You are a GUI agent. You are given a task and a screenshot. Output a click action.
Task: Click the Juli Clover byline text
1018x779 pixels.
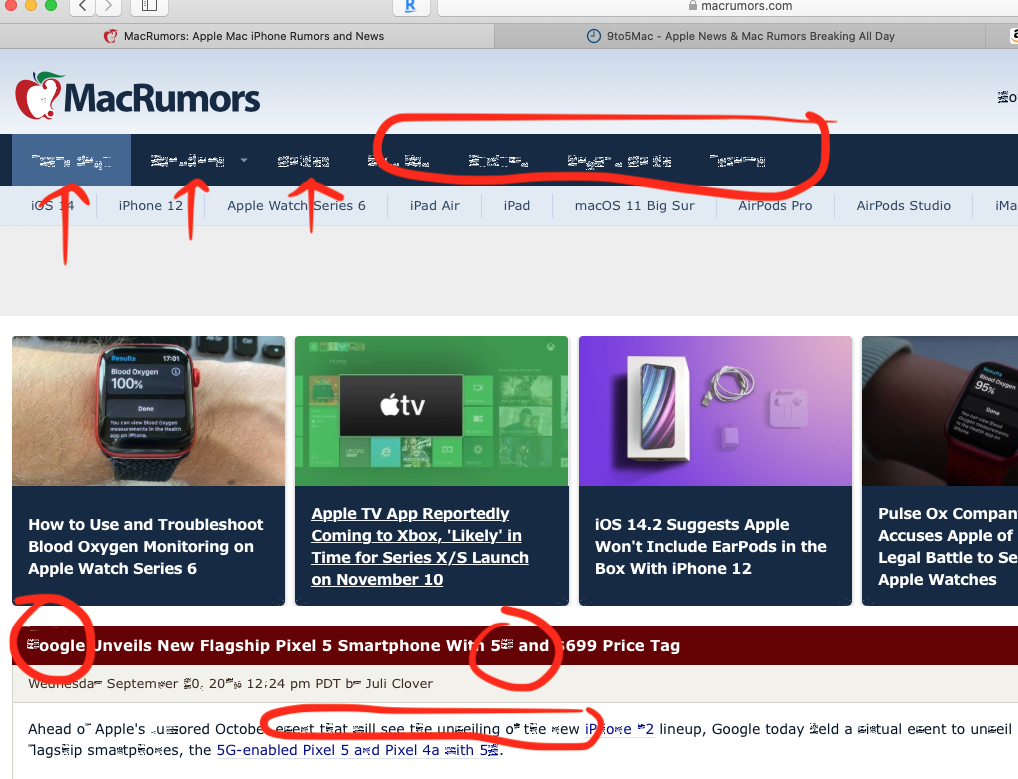click(x=399, y=684)
